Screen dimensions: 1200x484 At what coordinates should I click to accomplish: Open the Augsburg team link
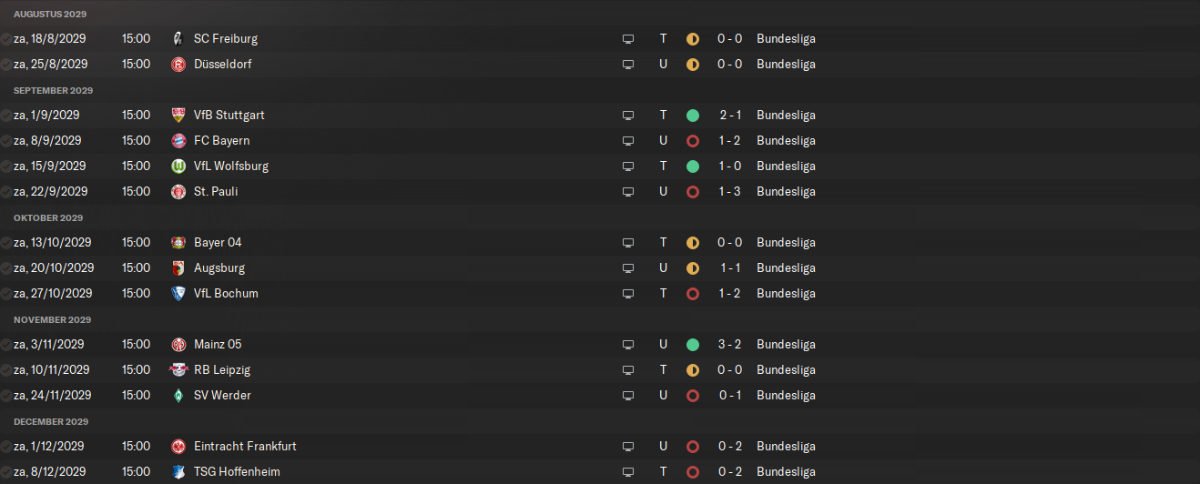(x=219, y=268)
